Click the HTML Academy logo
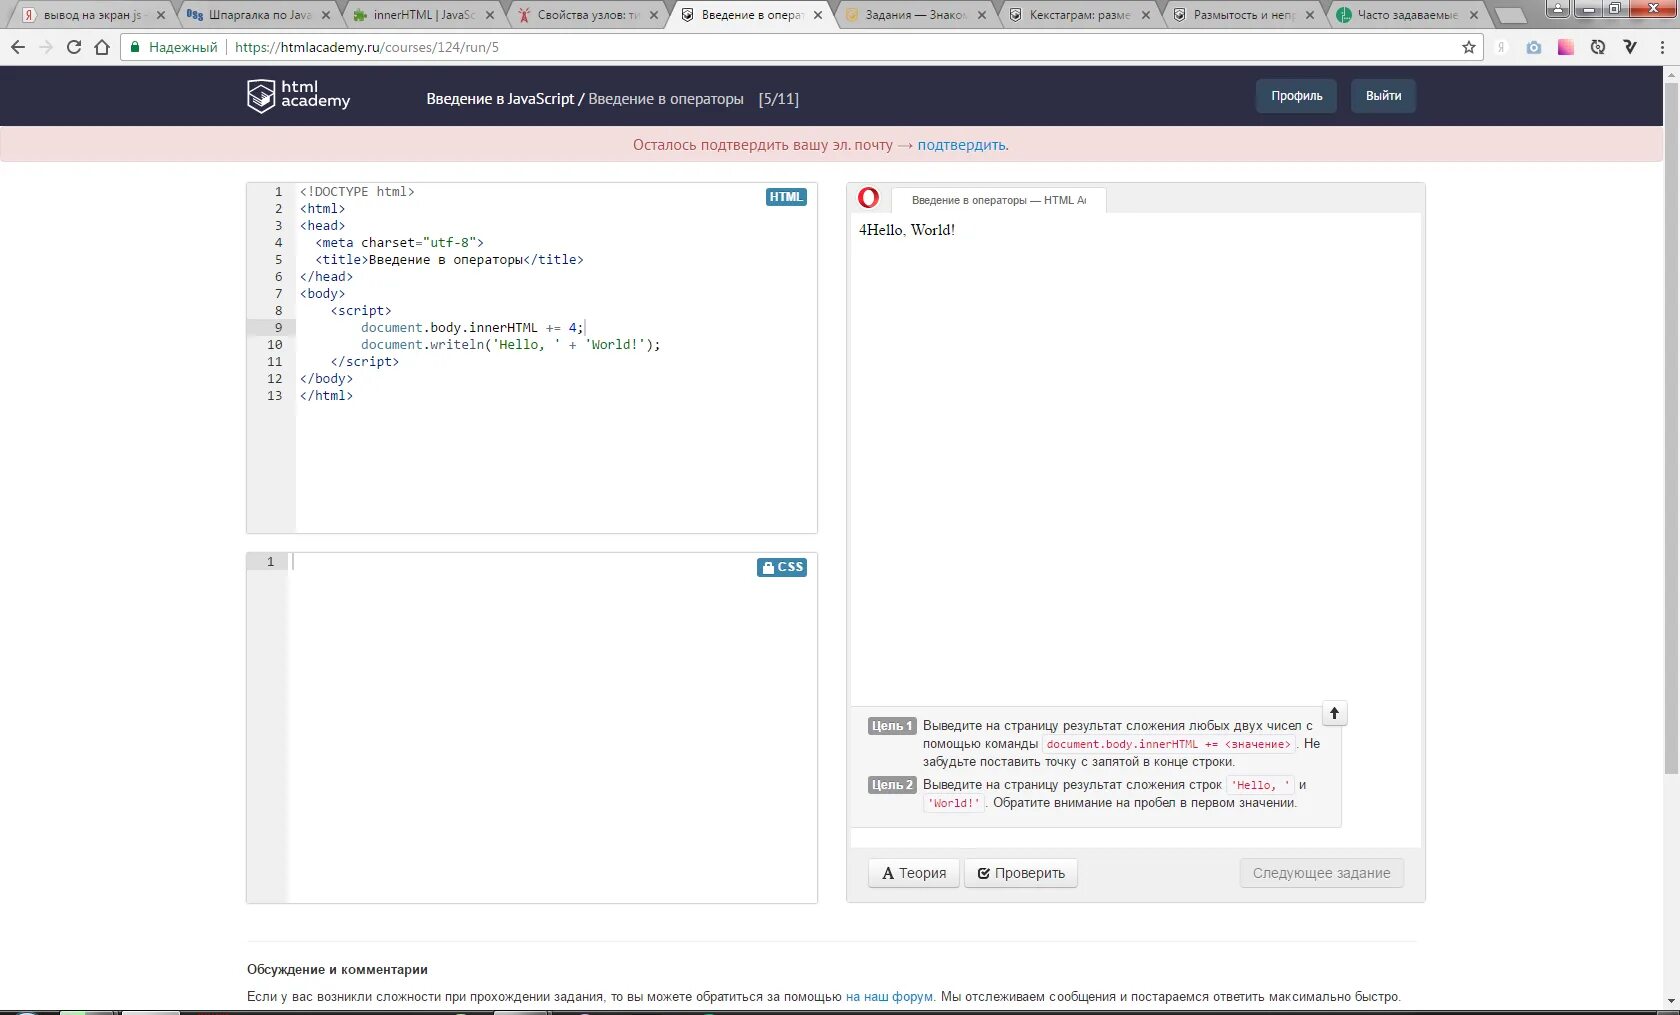Screen dimensions: 1680x1015 [298, 95]
